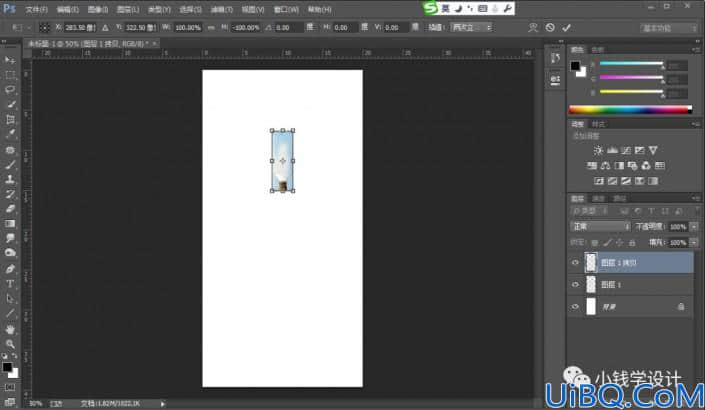Open the 图层(L) menu
The width and height of the screenshot is (705, 410).
[128, 9]
